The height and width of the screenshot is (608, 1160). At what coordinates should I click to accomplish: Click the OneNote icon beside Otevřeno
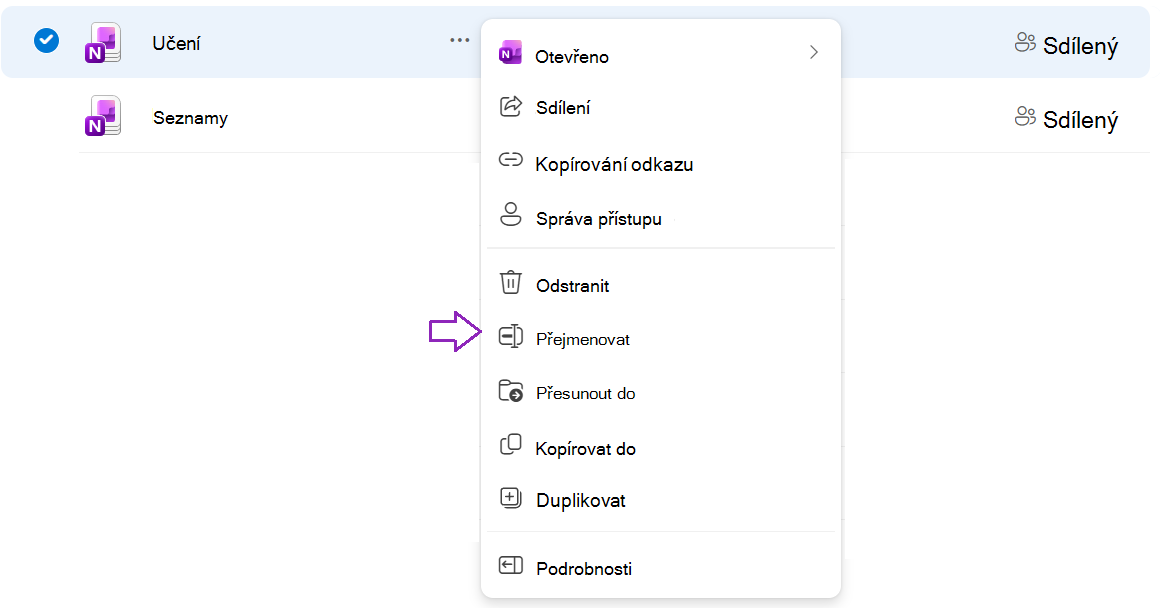[510, 53]
